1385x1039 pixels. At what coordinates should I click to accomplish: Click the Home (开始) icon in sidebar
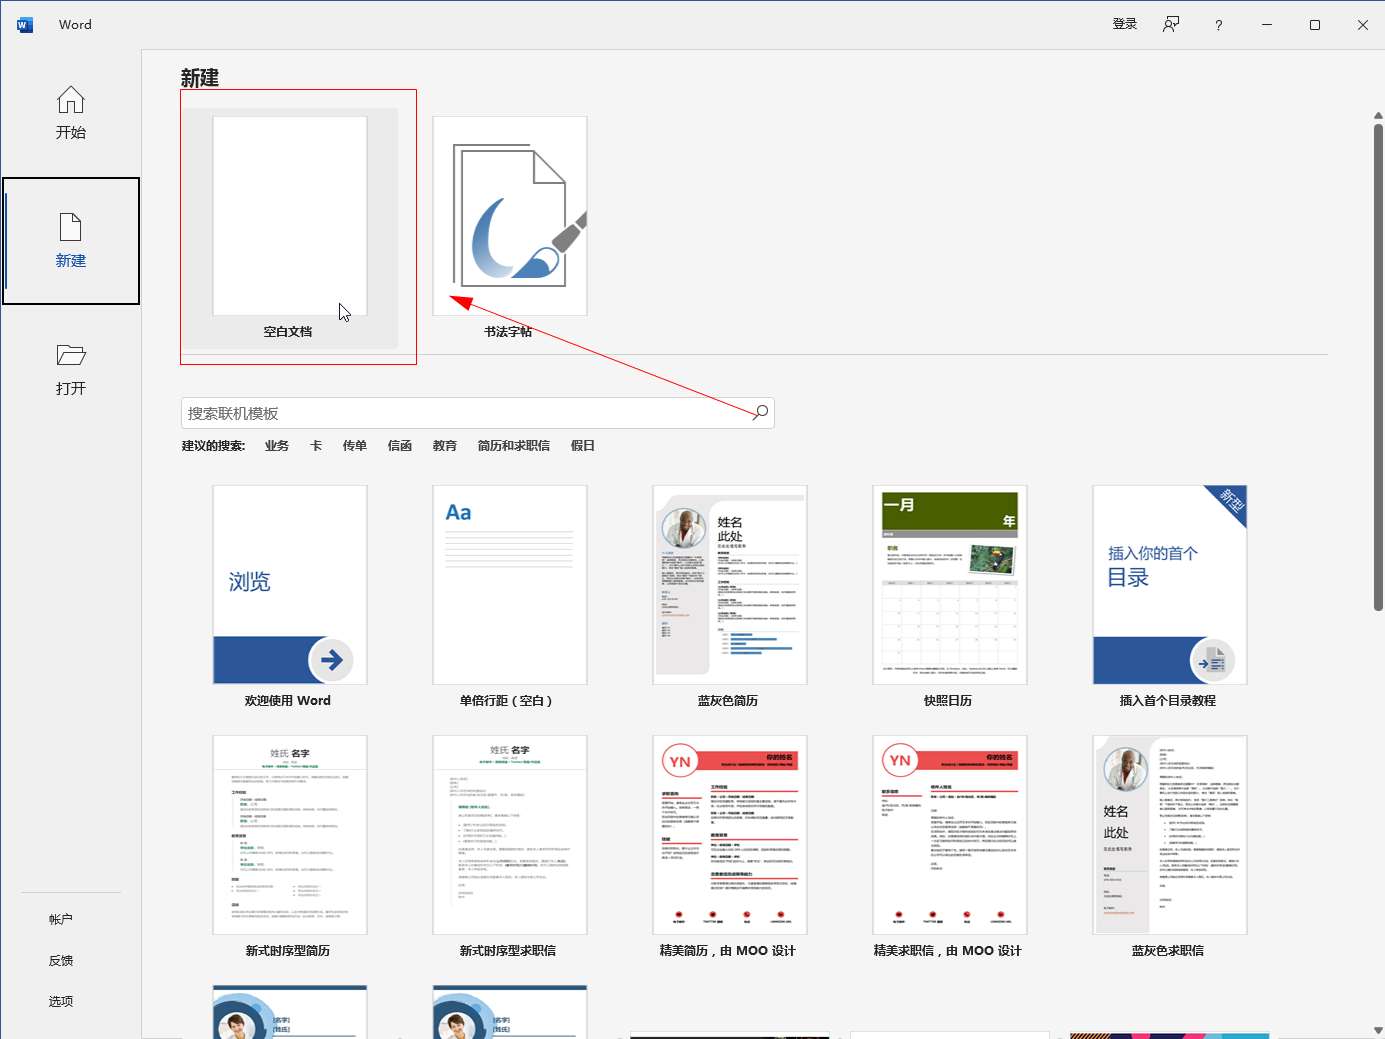pos(70,101)
